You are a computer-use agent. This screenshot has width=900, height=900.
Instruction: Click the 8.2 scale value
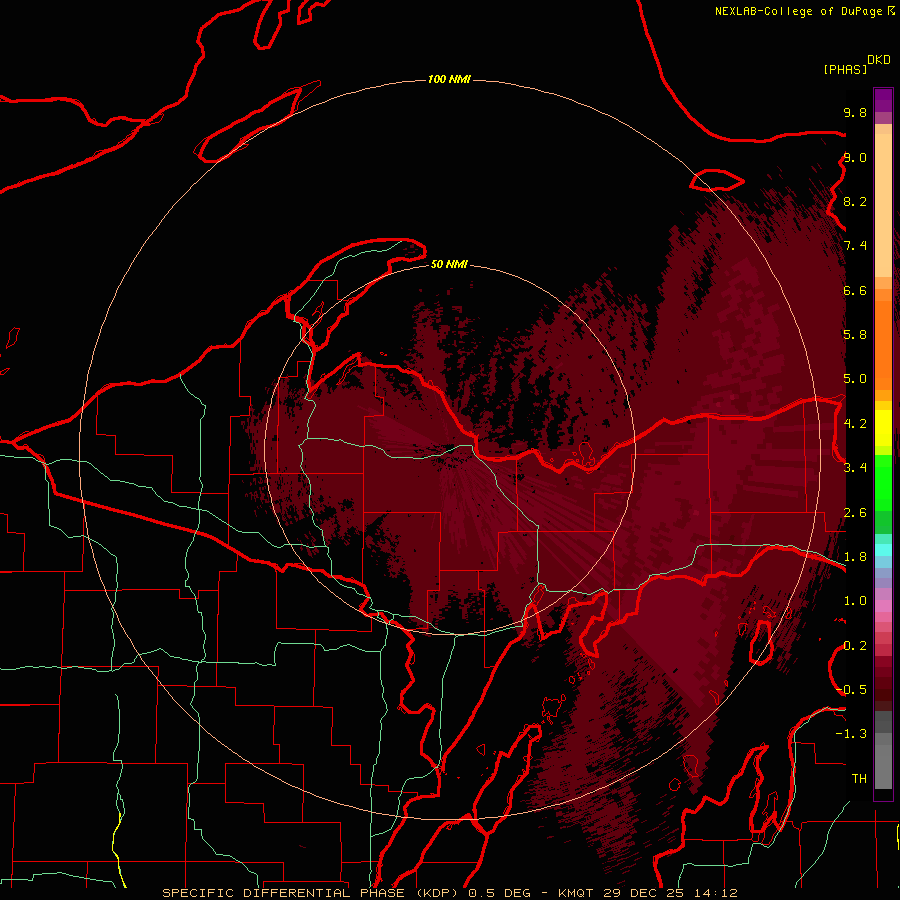[x=855, y=201]
